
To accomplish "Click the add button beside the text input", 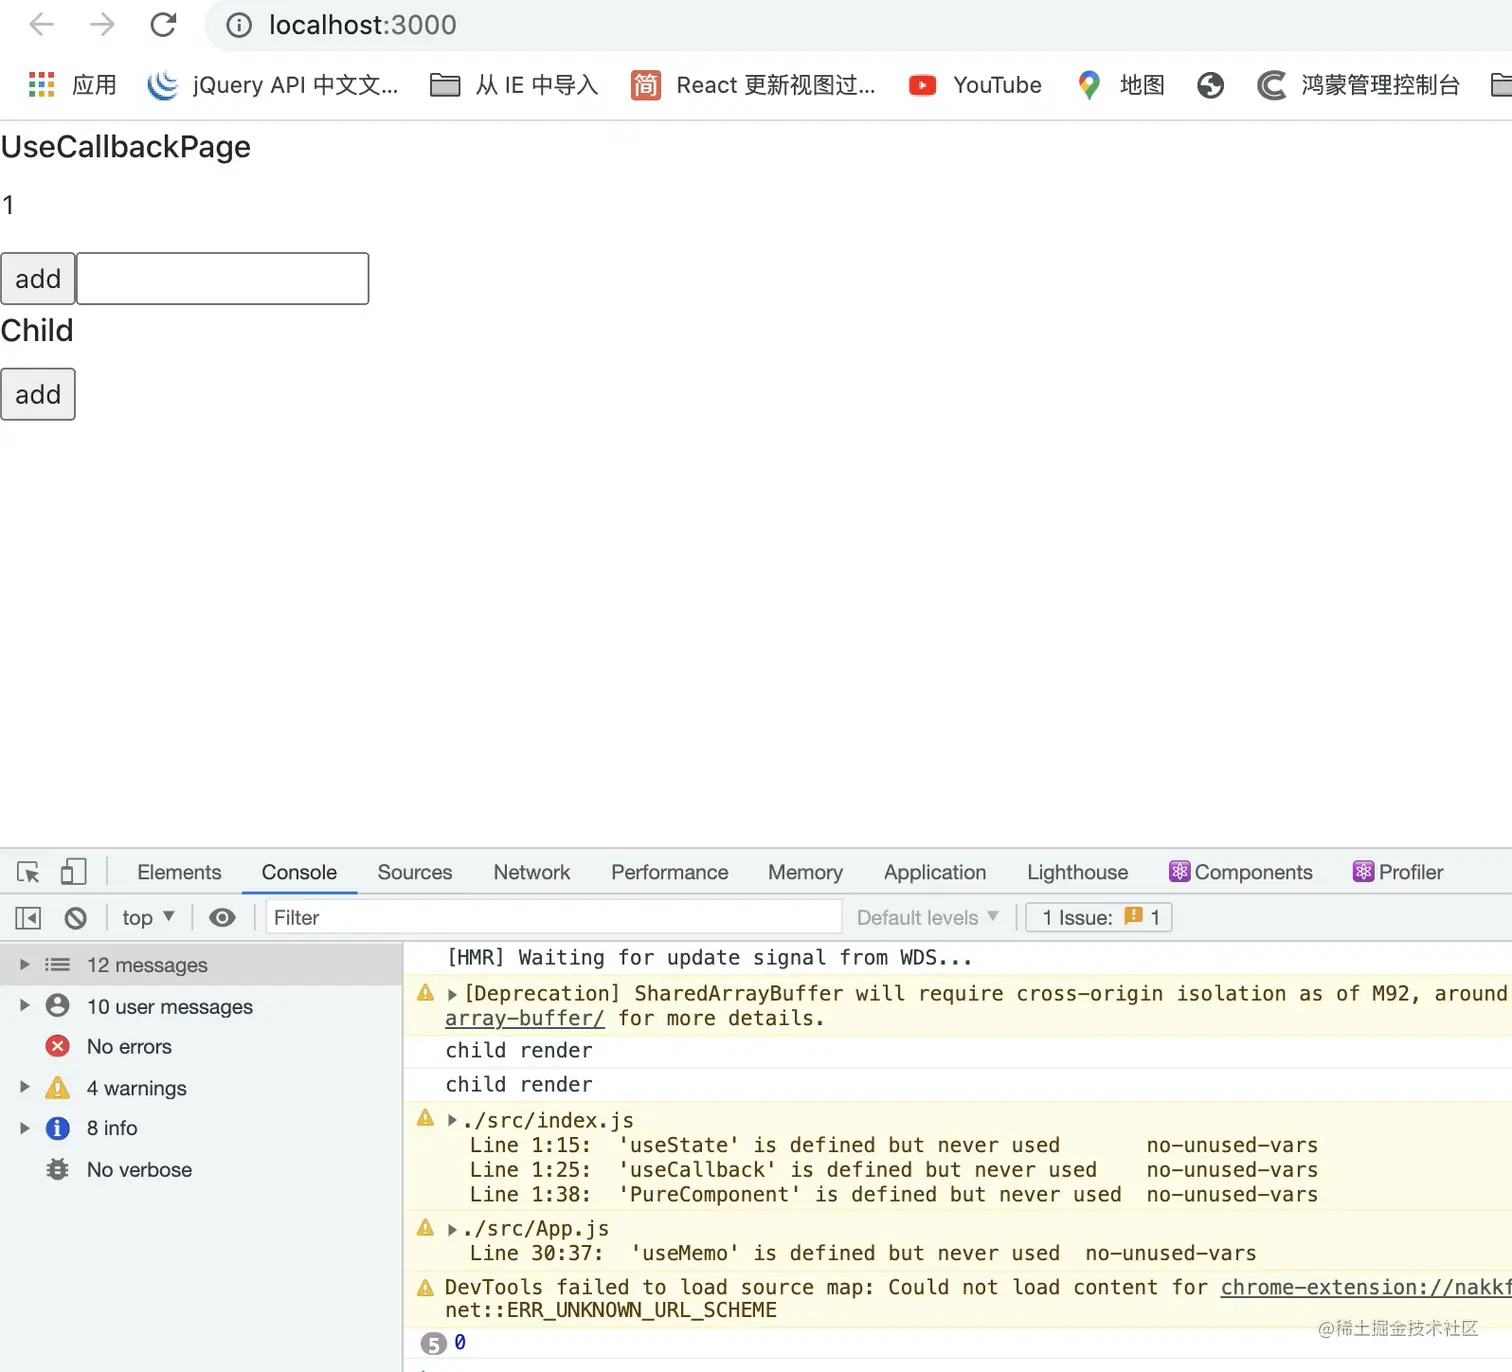I will click(38, 278).
